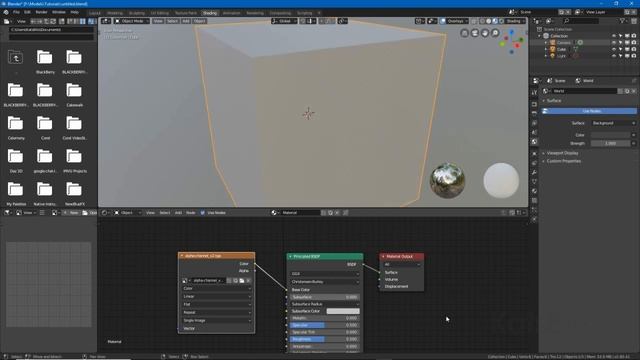
Task: Open the Global transform orientation dropdown
Action: tap(284, 21)
